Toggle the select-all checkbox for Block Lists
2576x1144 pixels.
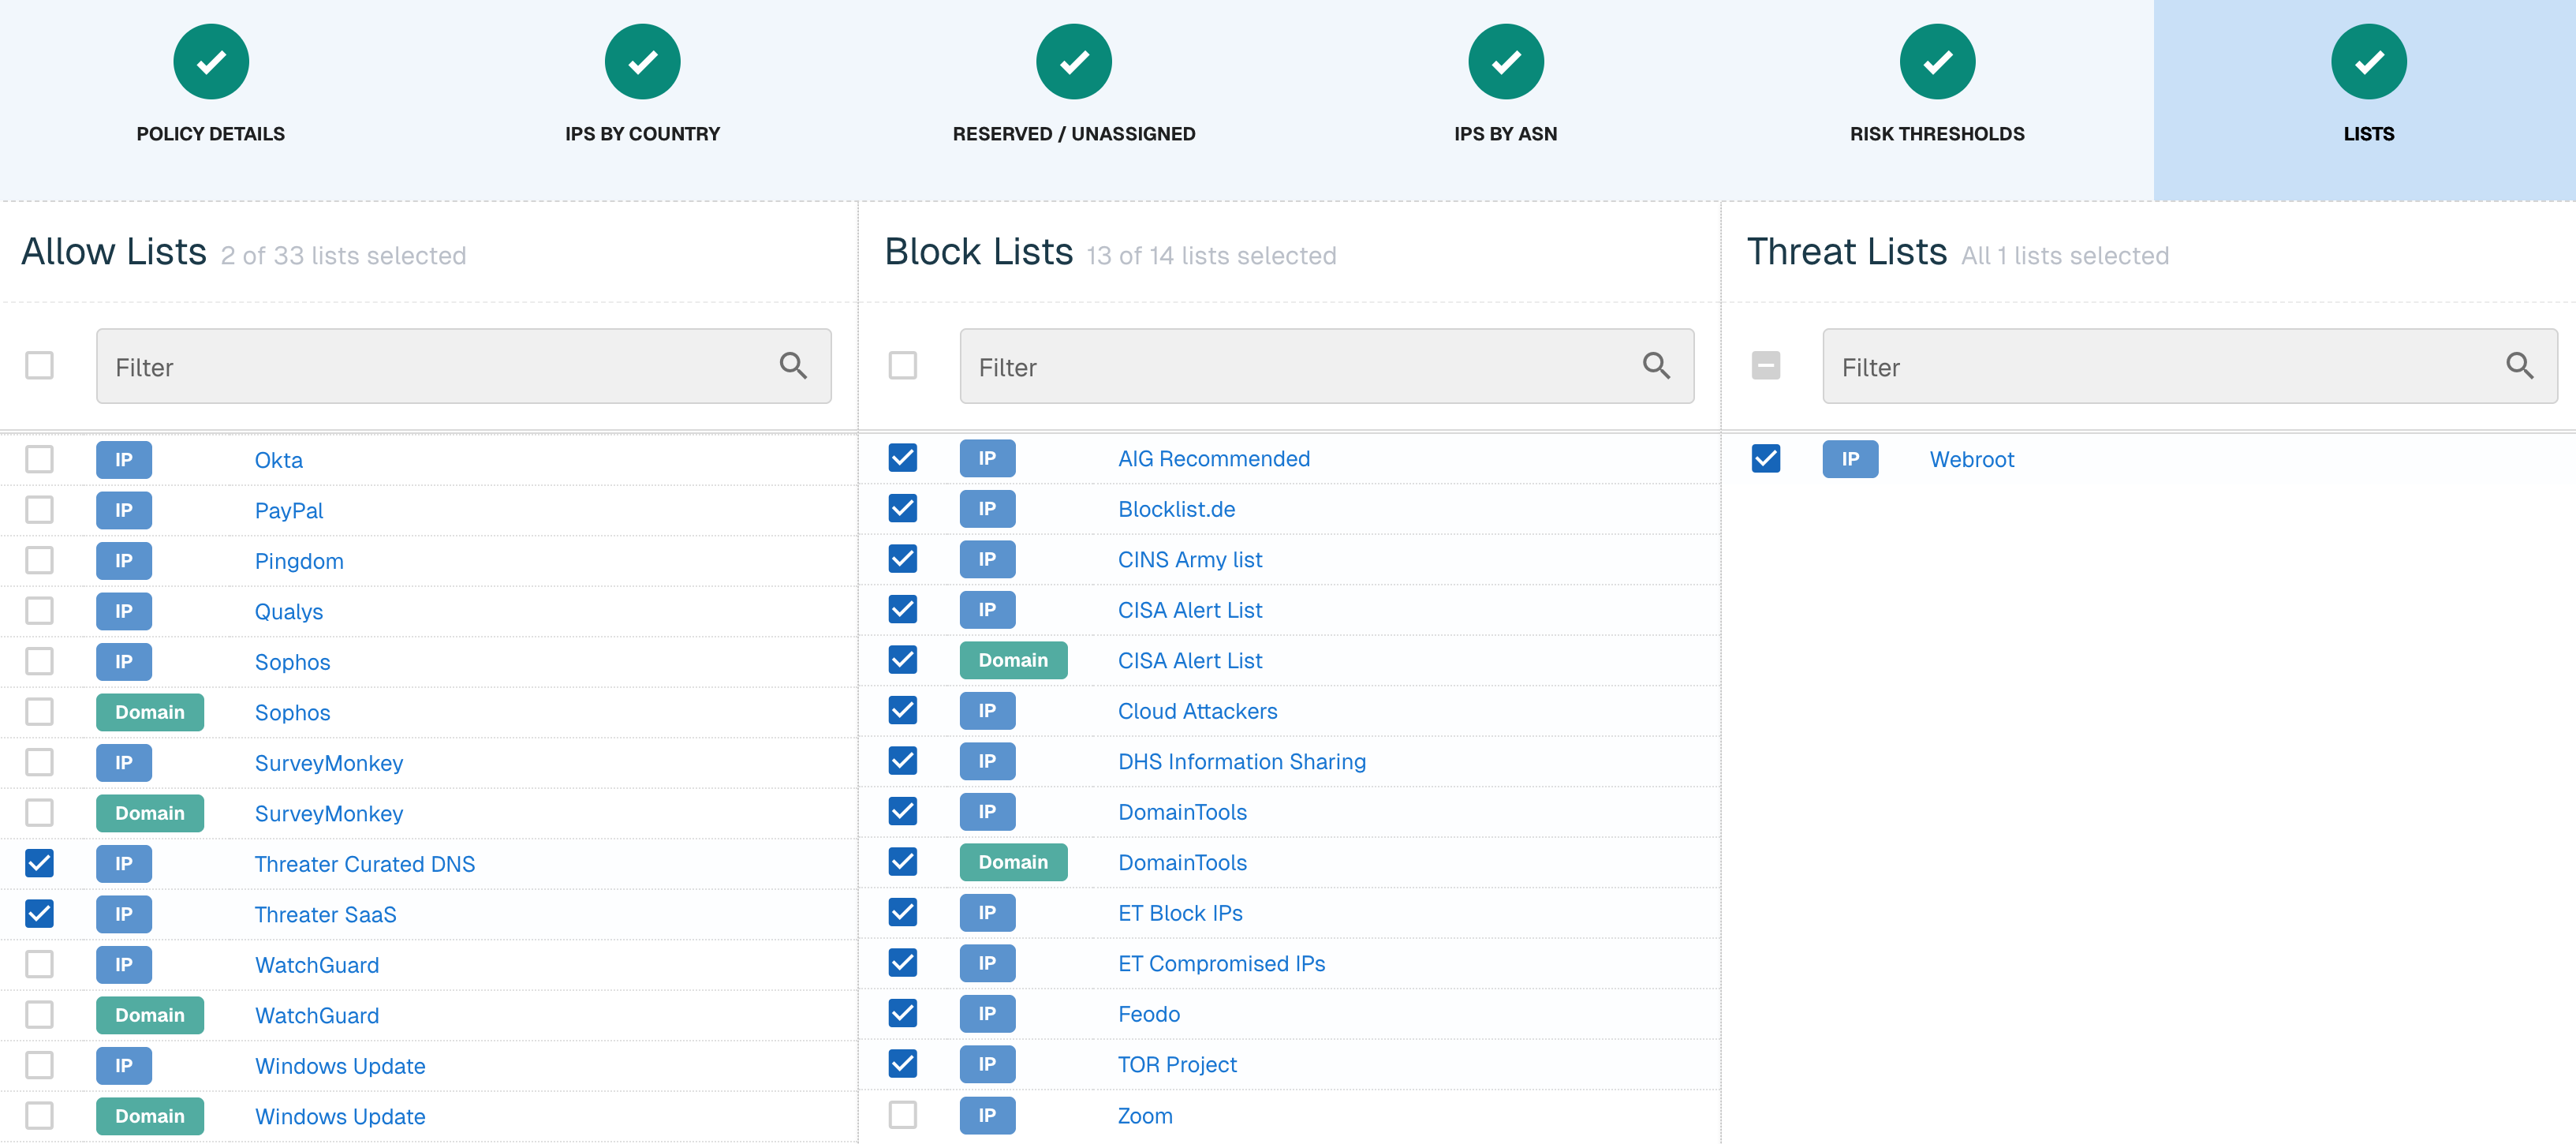[902, 365]
